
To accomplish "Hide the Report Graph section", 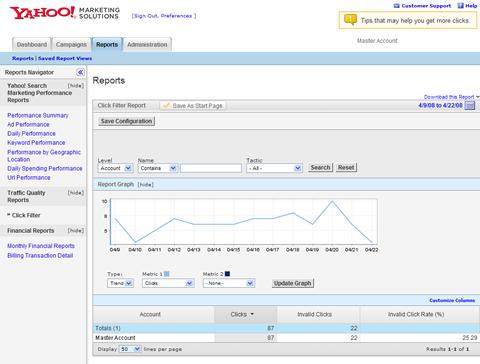I will click(x=145, y=184).
